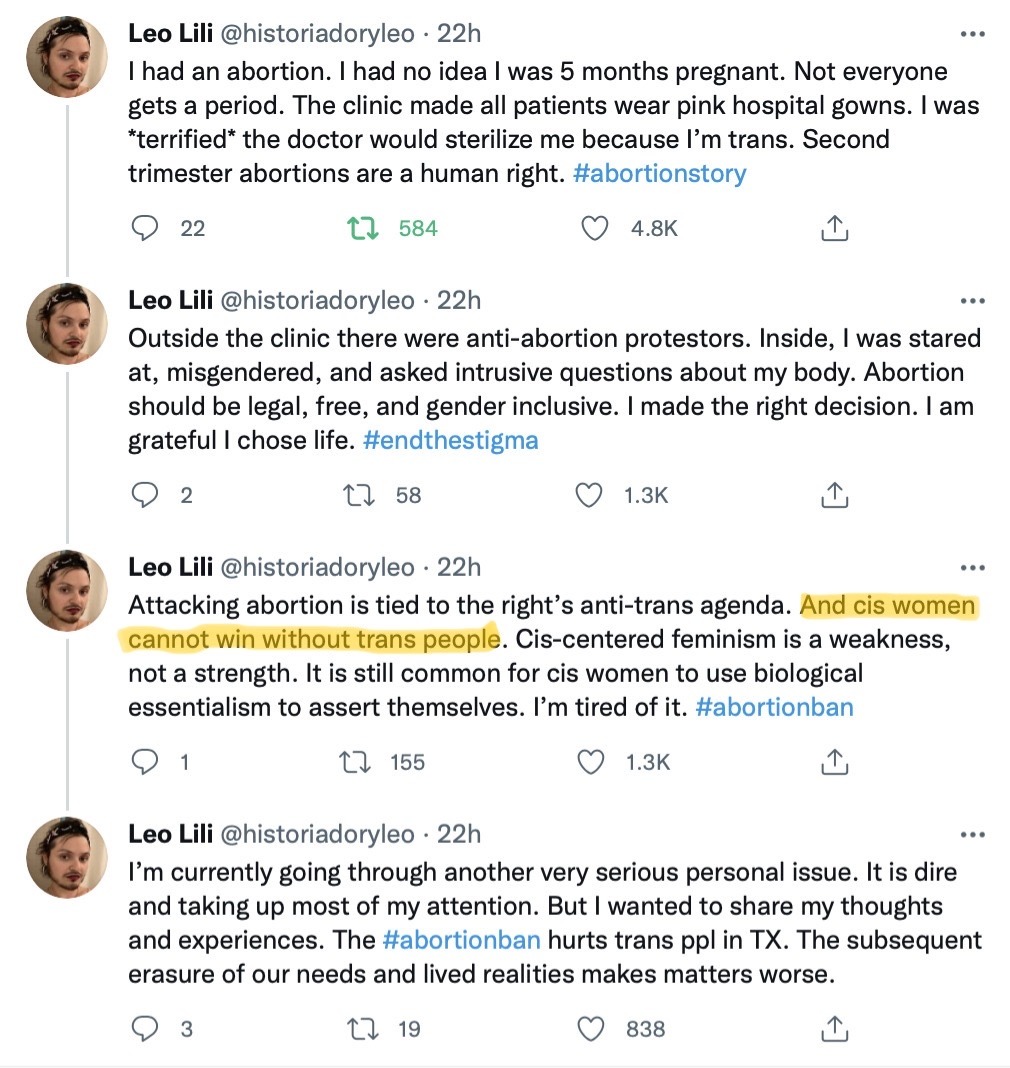Reply to the anti-abortion protestors tweet
The image size is (1010, 1068).
pyautogui.click(x=144, y=495)
